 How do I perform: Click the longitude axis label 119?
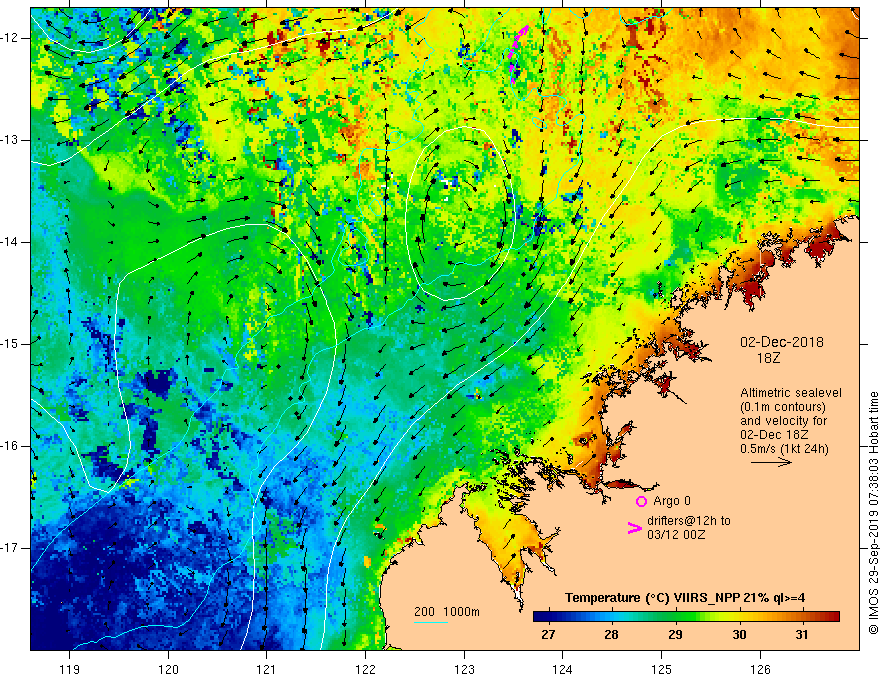pos(70,669)
